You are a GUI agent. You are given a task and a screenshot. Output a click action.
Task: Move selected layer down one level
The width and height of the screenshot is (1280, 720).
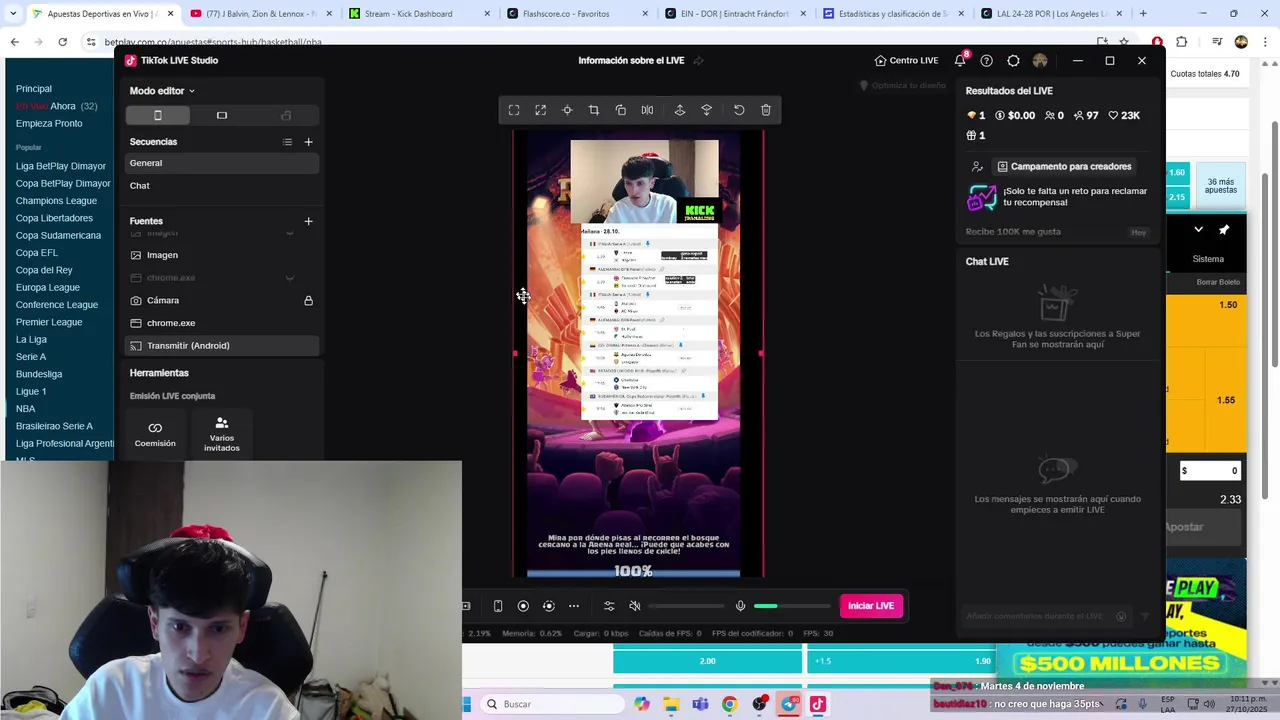point(707,110)
